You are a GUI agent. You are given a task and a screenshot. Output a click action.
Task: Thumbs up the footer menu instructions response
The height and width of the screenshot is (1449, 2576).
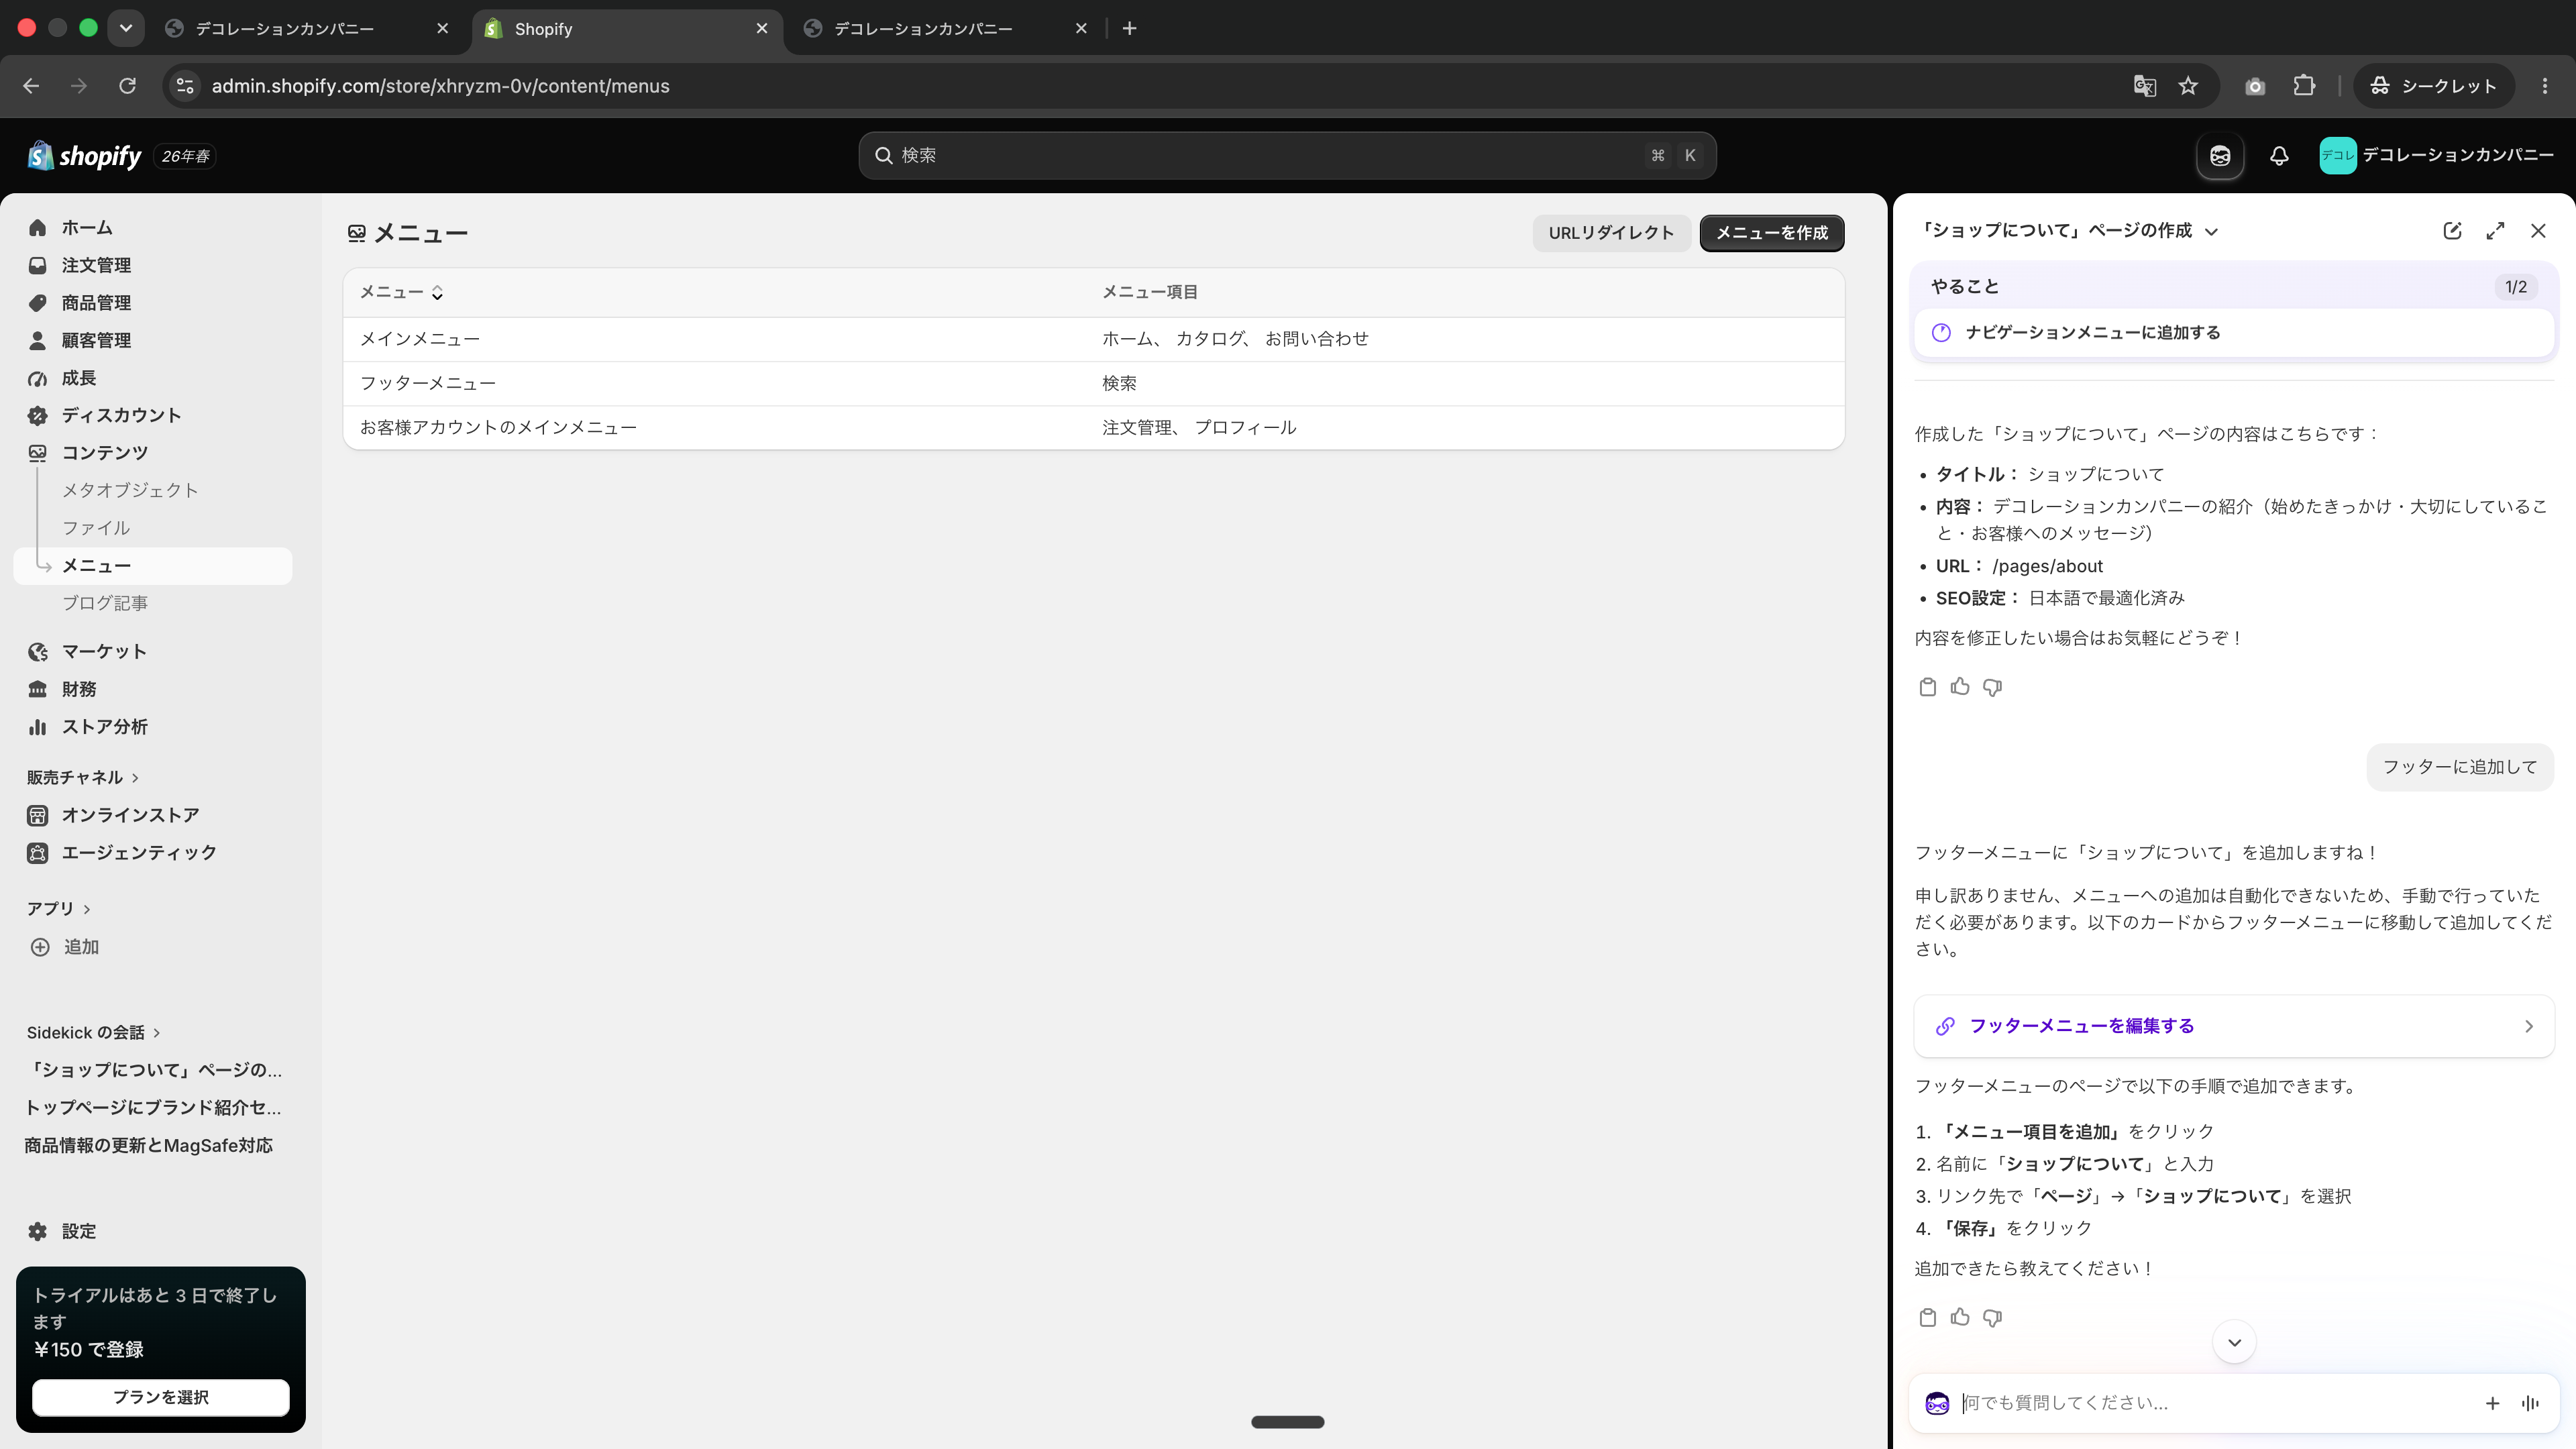coord(1960,1318)
